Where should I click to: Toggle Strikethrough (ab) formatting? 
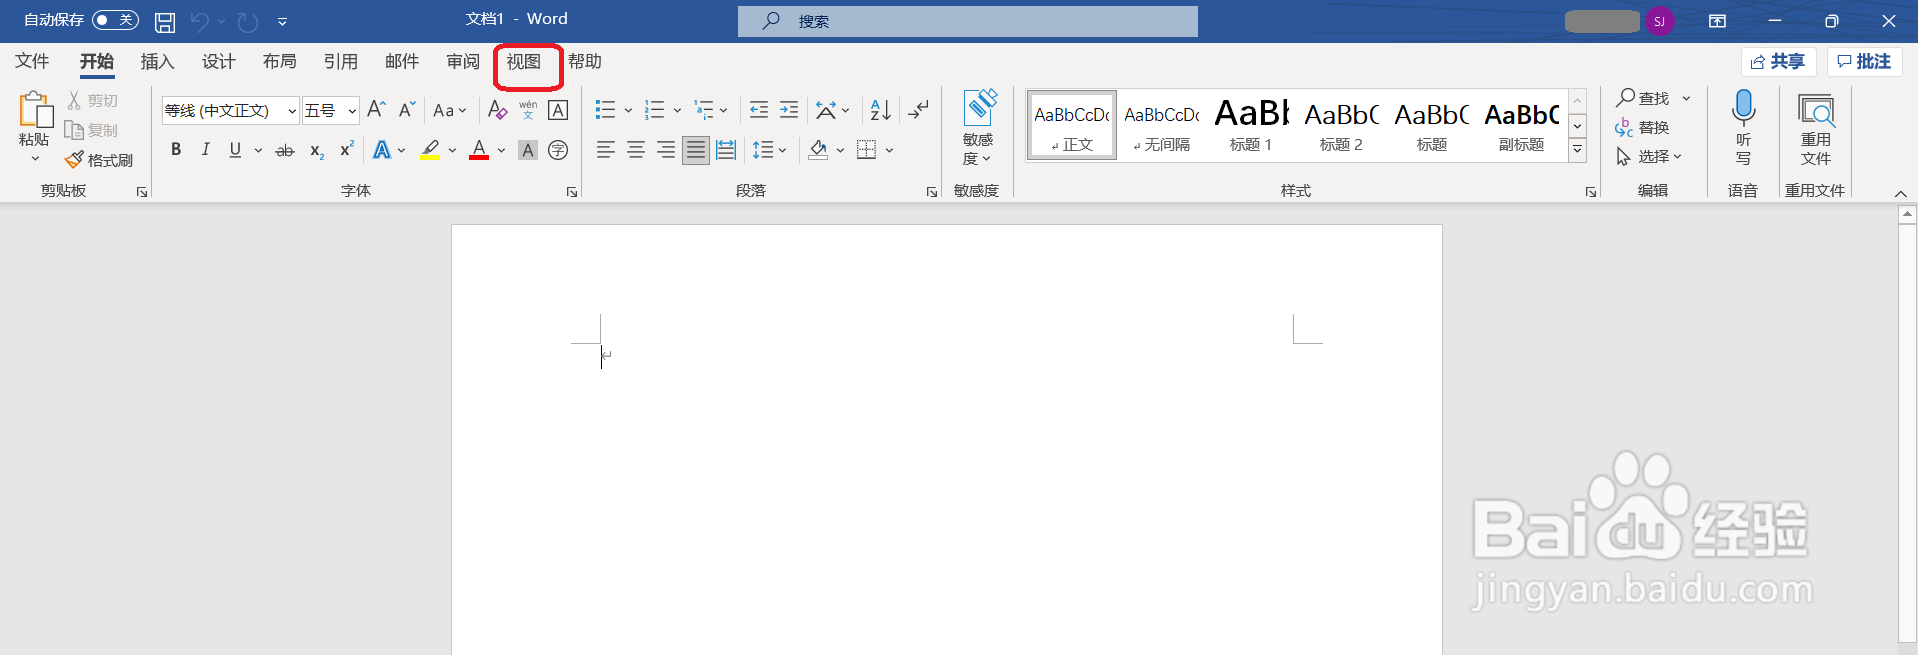click(x=285, y=150)
